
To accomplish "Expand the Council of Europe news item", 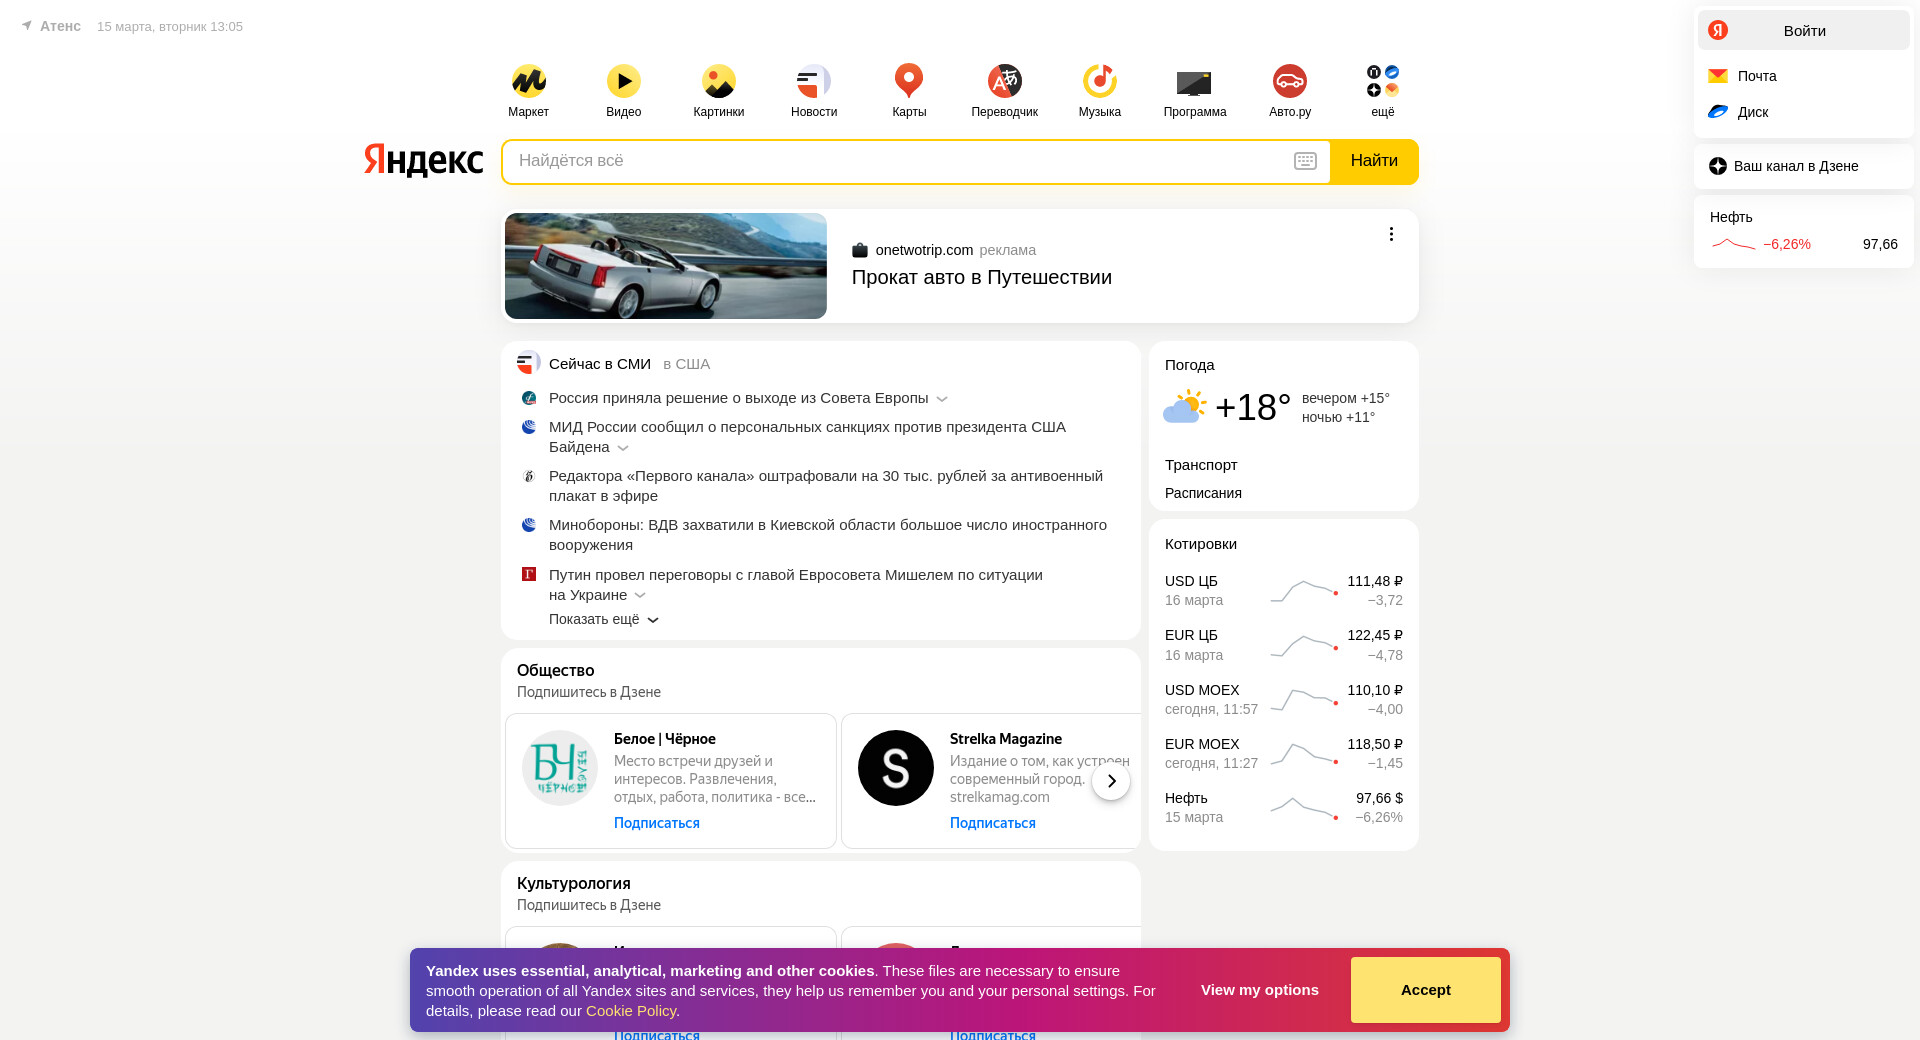I will coord(942,399).
